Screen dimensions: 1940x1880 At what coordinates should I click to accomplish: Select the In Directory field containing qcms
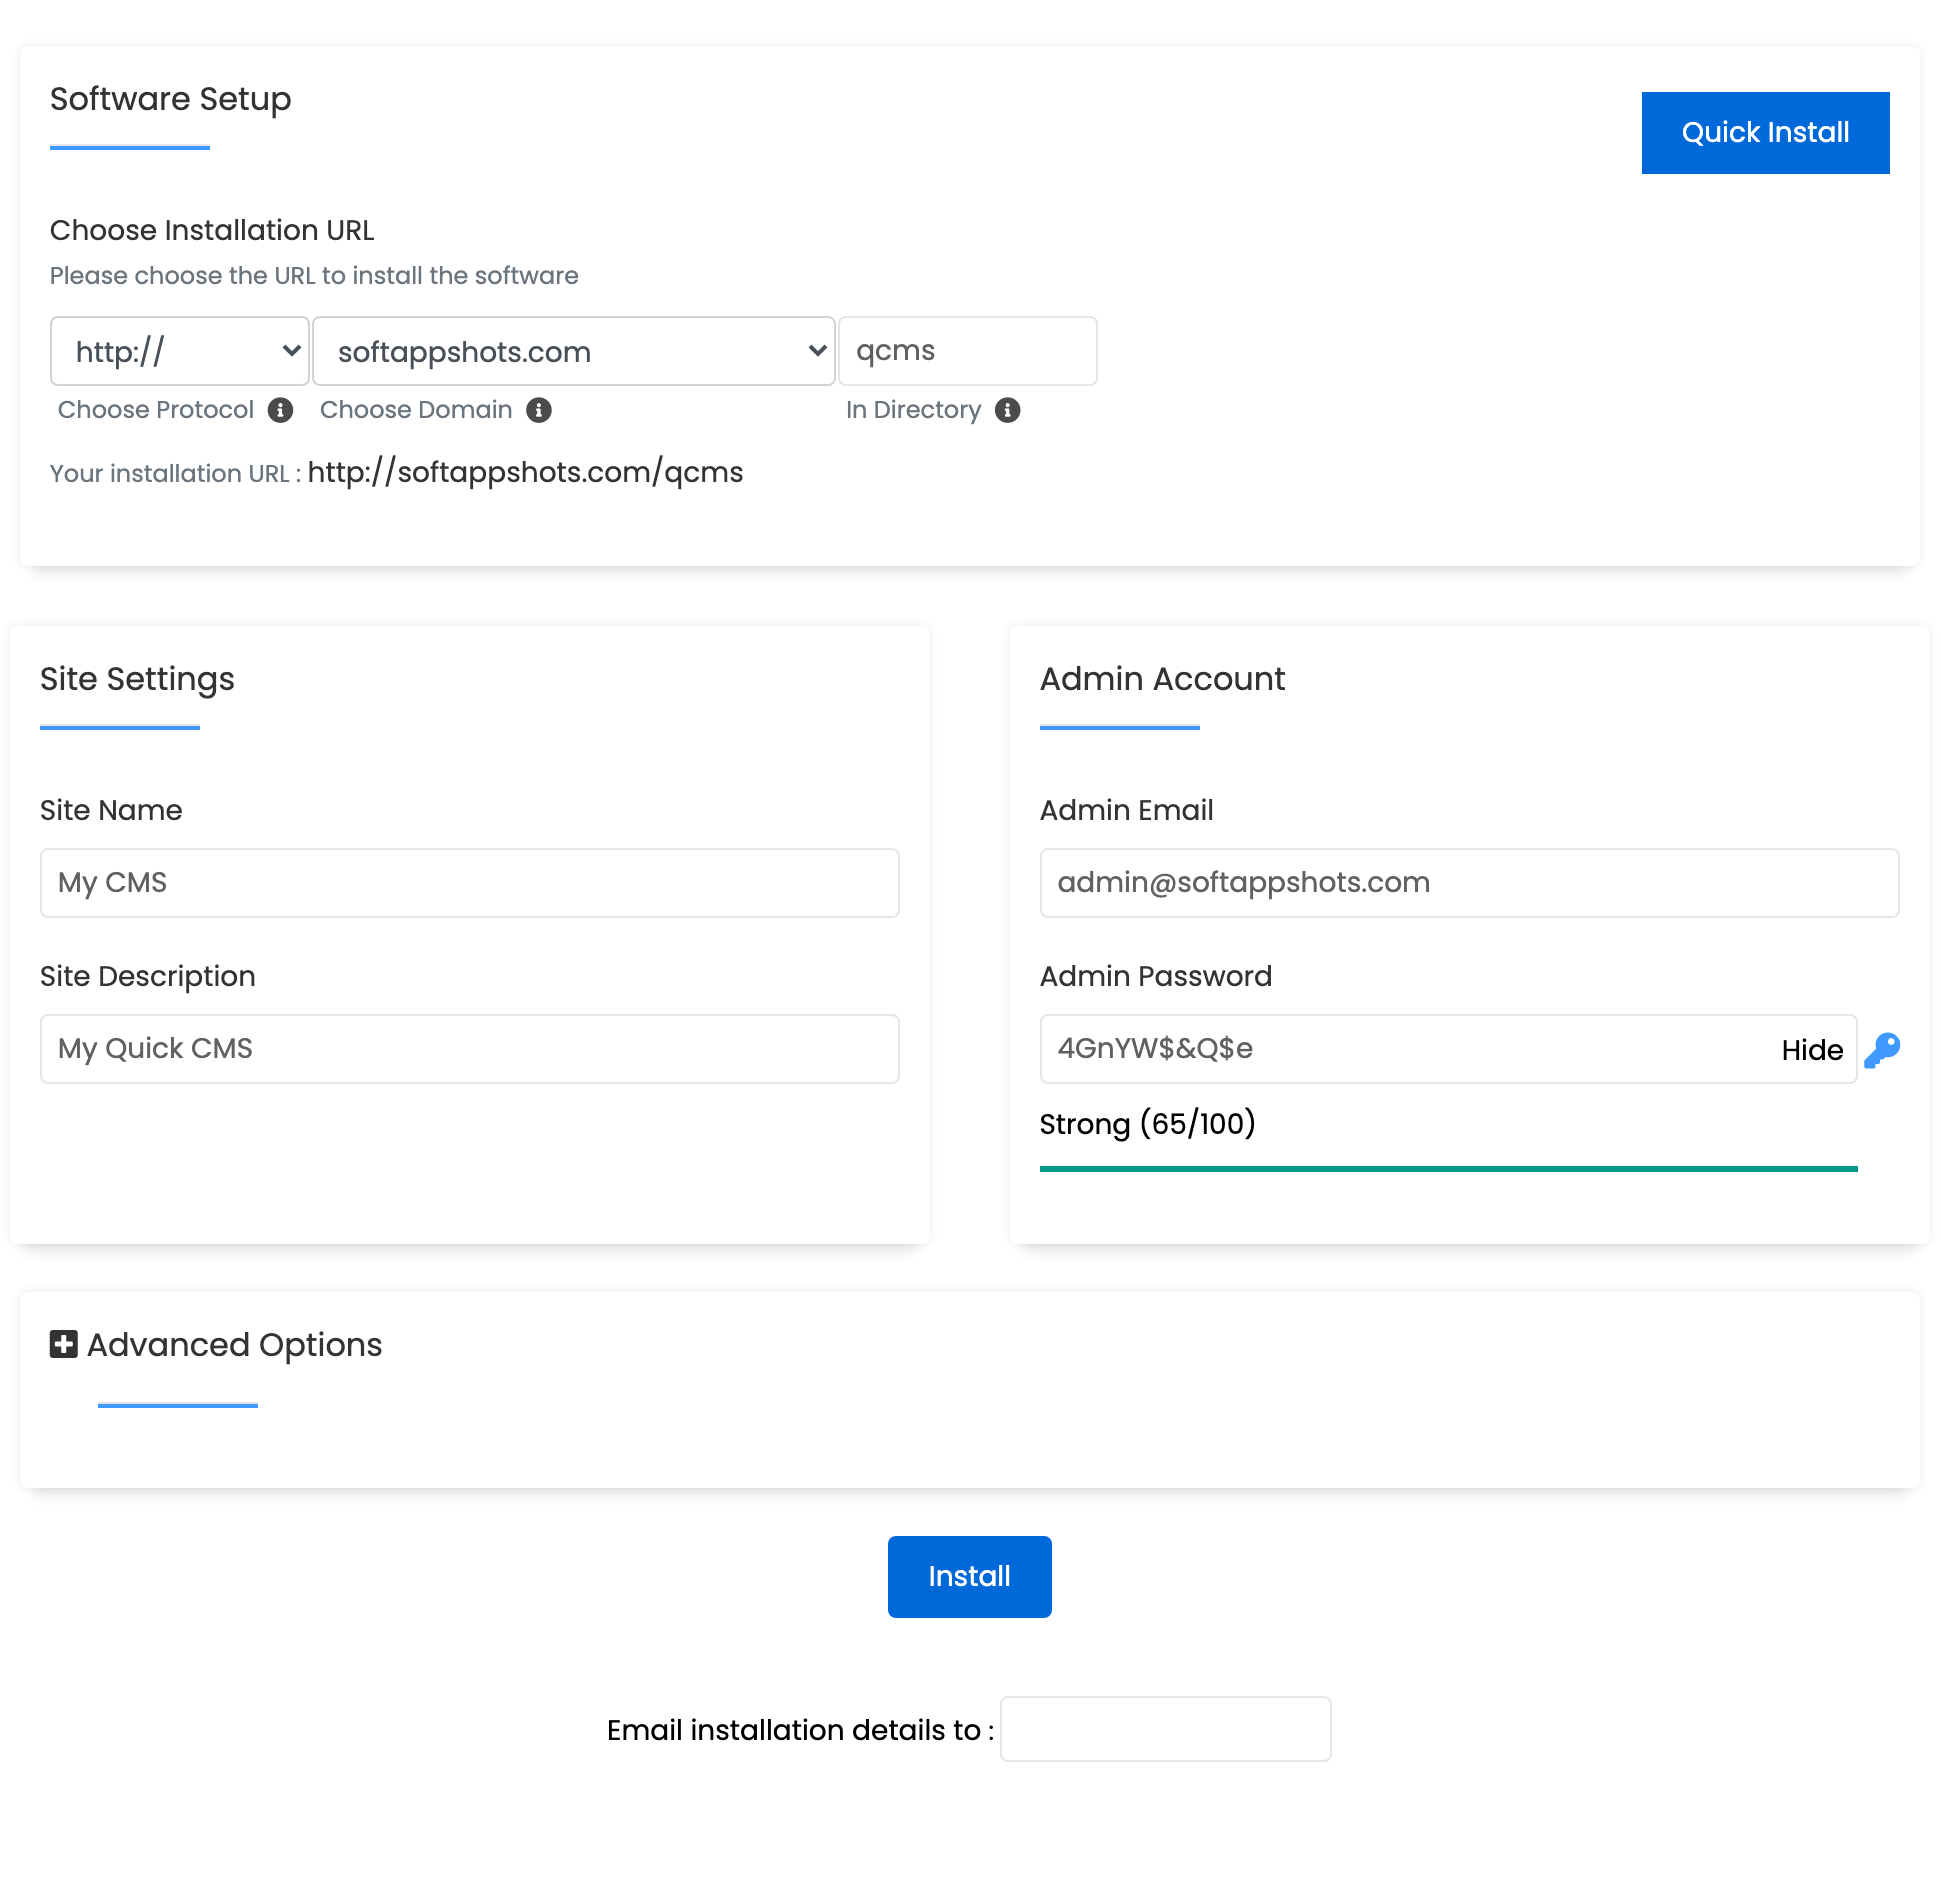click(967, 350)
